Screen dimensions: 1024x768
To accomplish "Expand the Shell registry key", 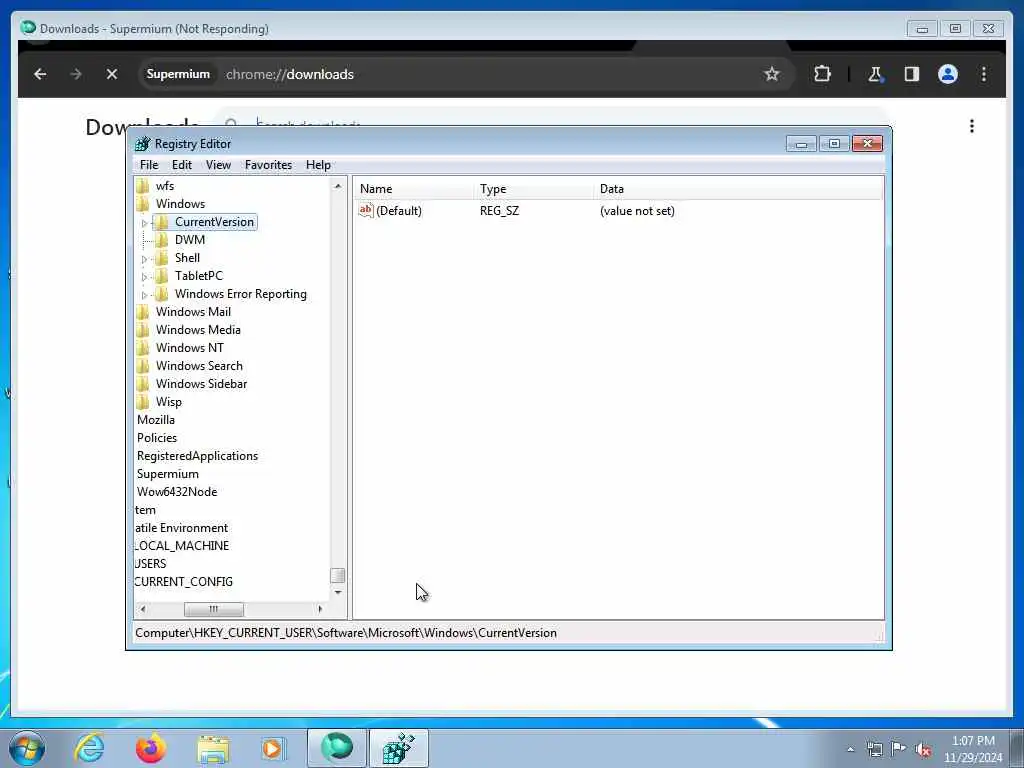I will point(144,259).
